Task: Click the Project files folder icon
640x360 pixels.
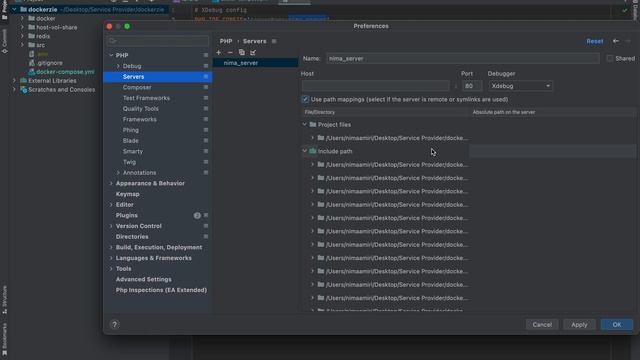Action: coord(313,124)
